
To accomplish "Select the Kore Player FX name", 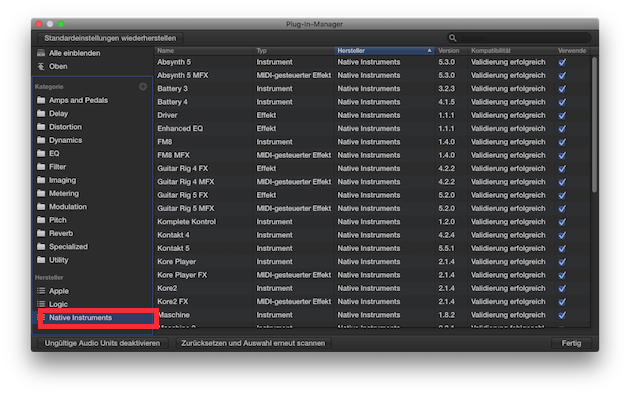I will click(182, 275).
